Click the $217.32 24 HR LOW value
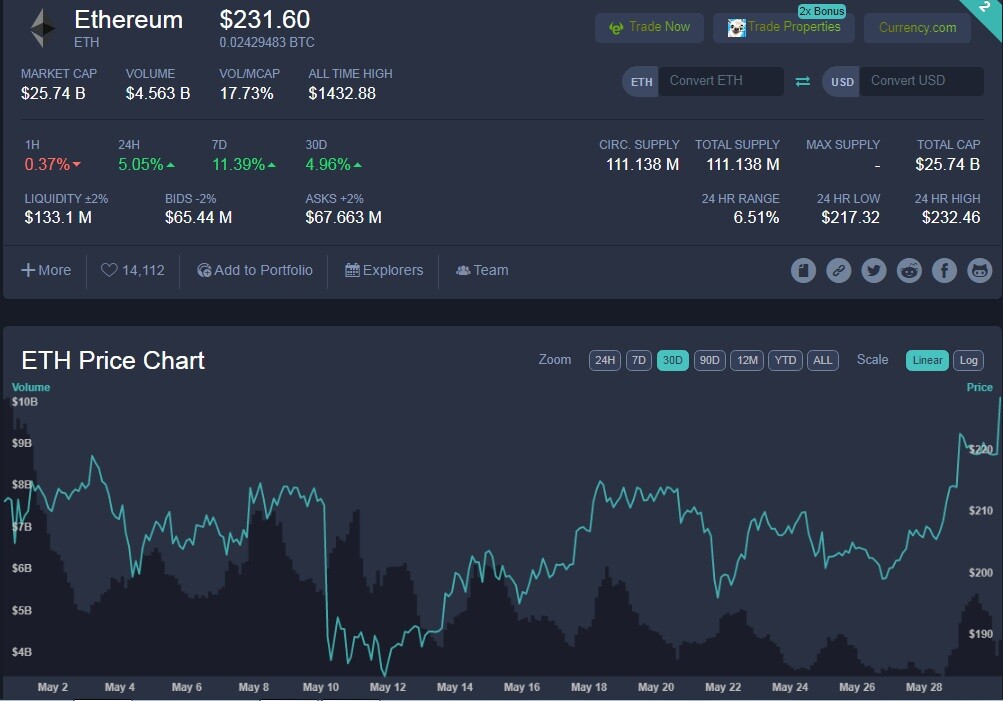Viewport: 1003px width, 701px height. (x=850, y=217)
